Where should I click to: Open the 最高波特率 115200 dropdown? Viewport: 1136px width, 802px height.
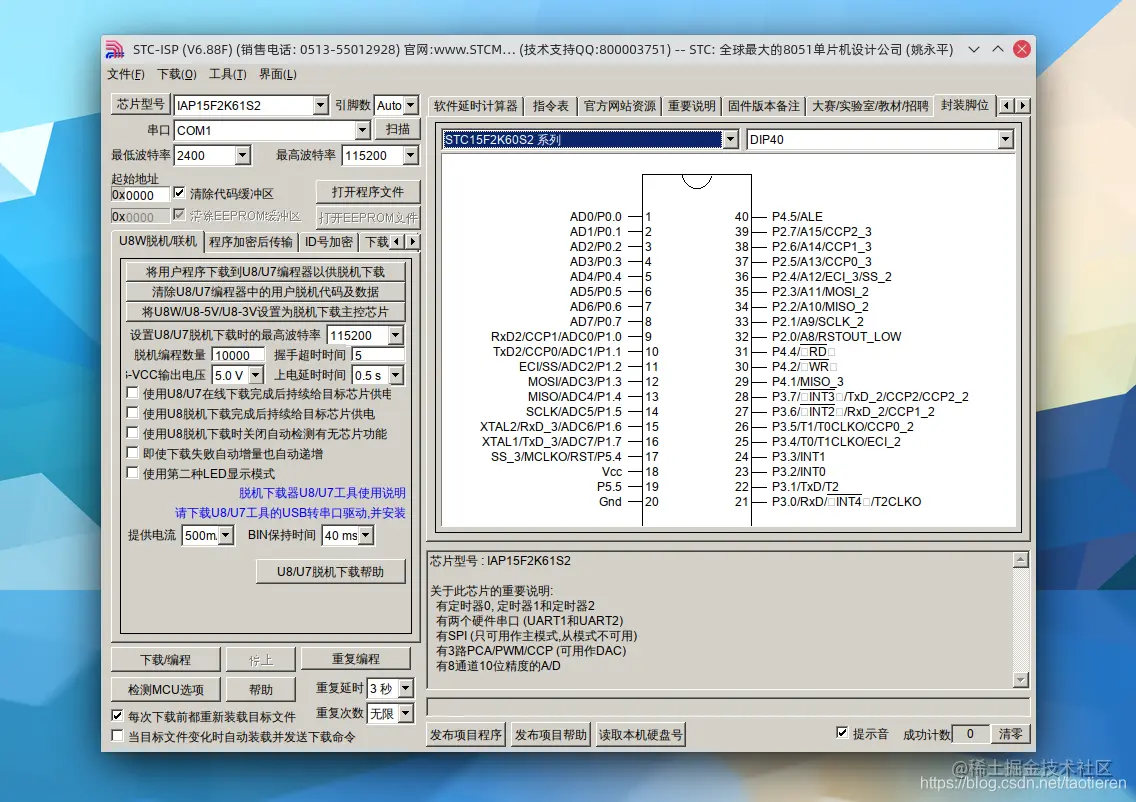(411, 155)
